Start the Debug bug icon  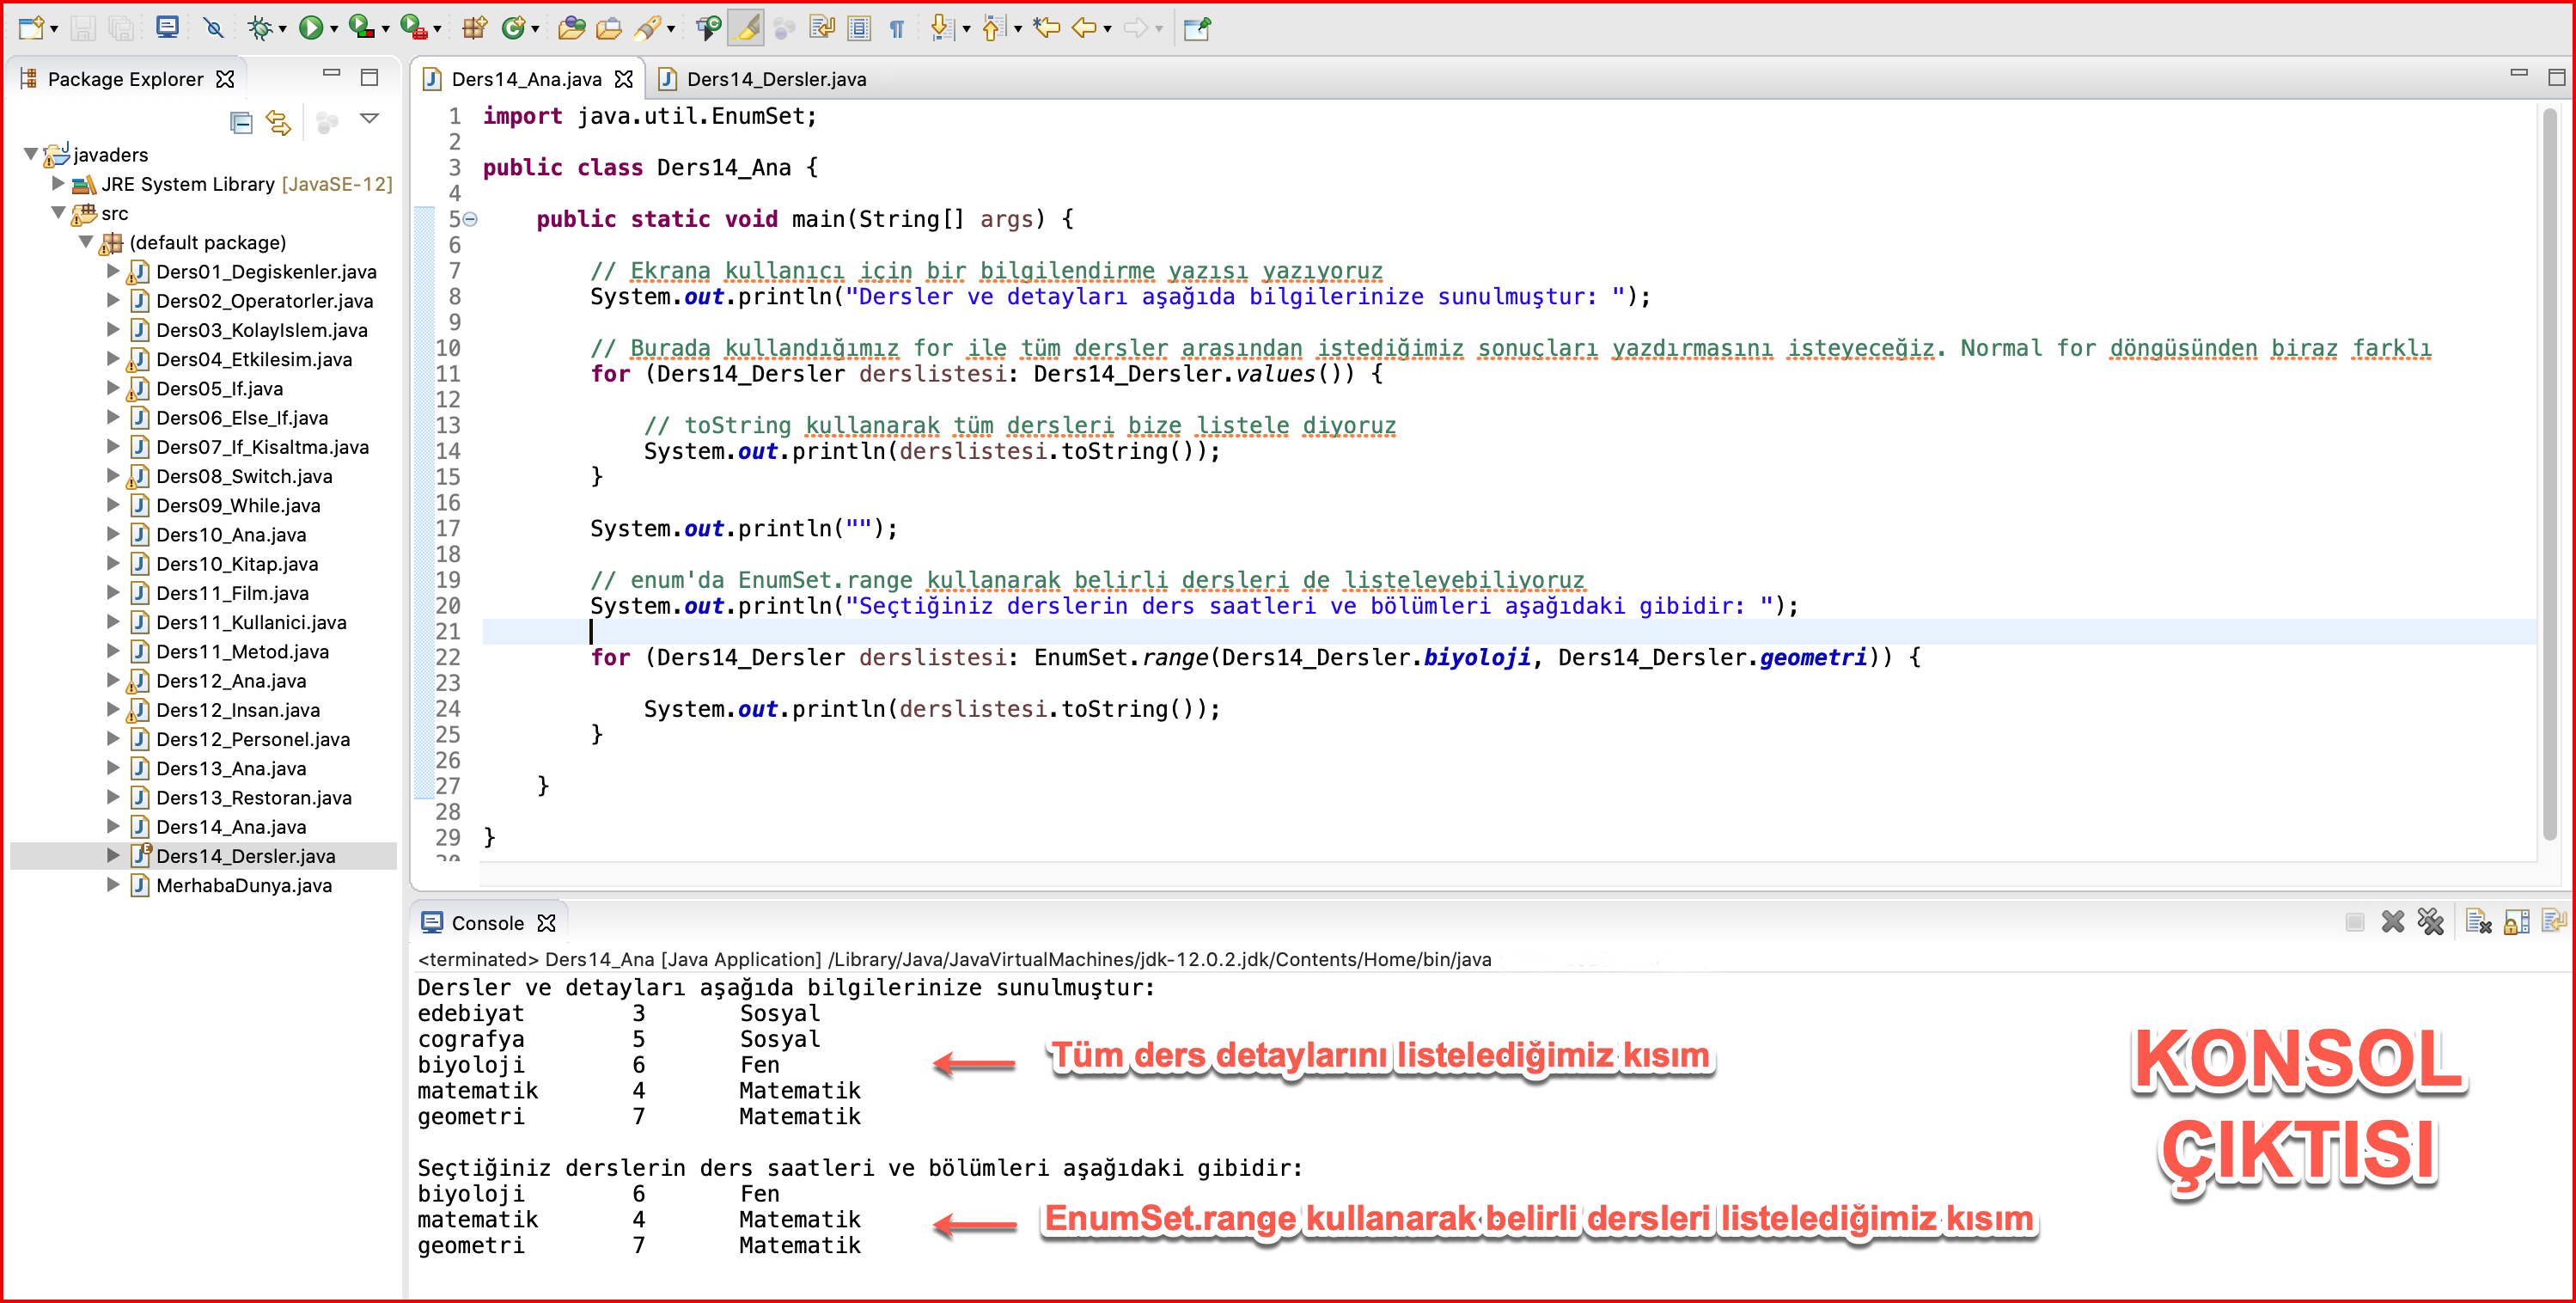click(x=260, y=28)
